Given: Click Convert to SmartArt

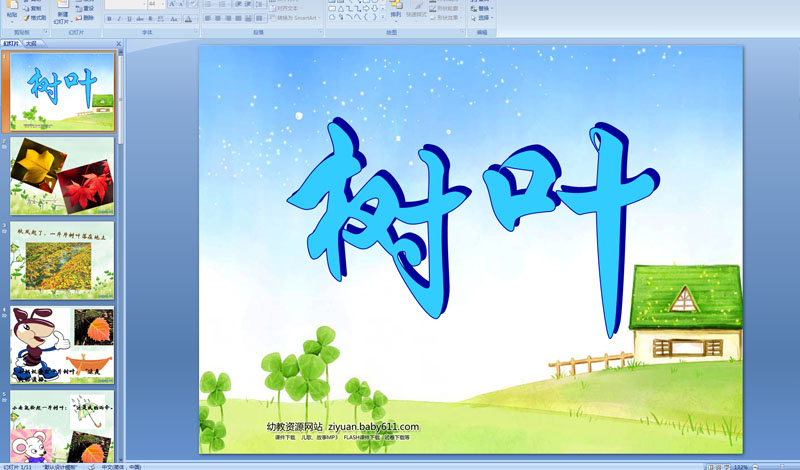Looking at the screenshot, I should [293, 18].
